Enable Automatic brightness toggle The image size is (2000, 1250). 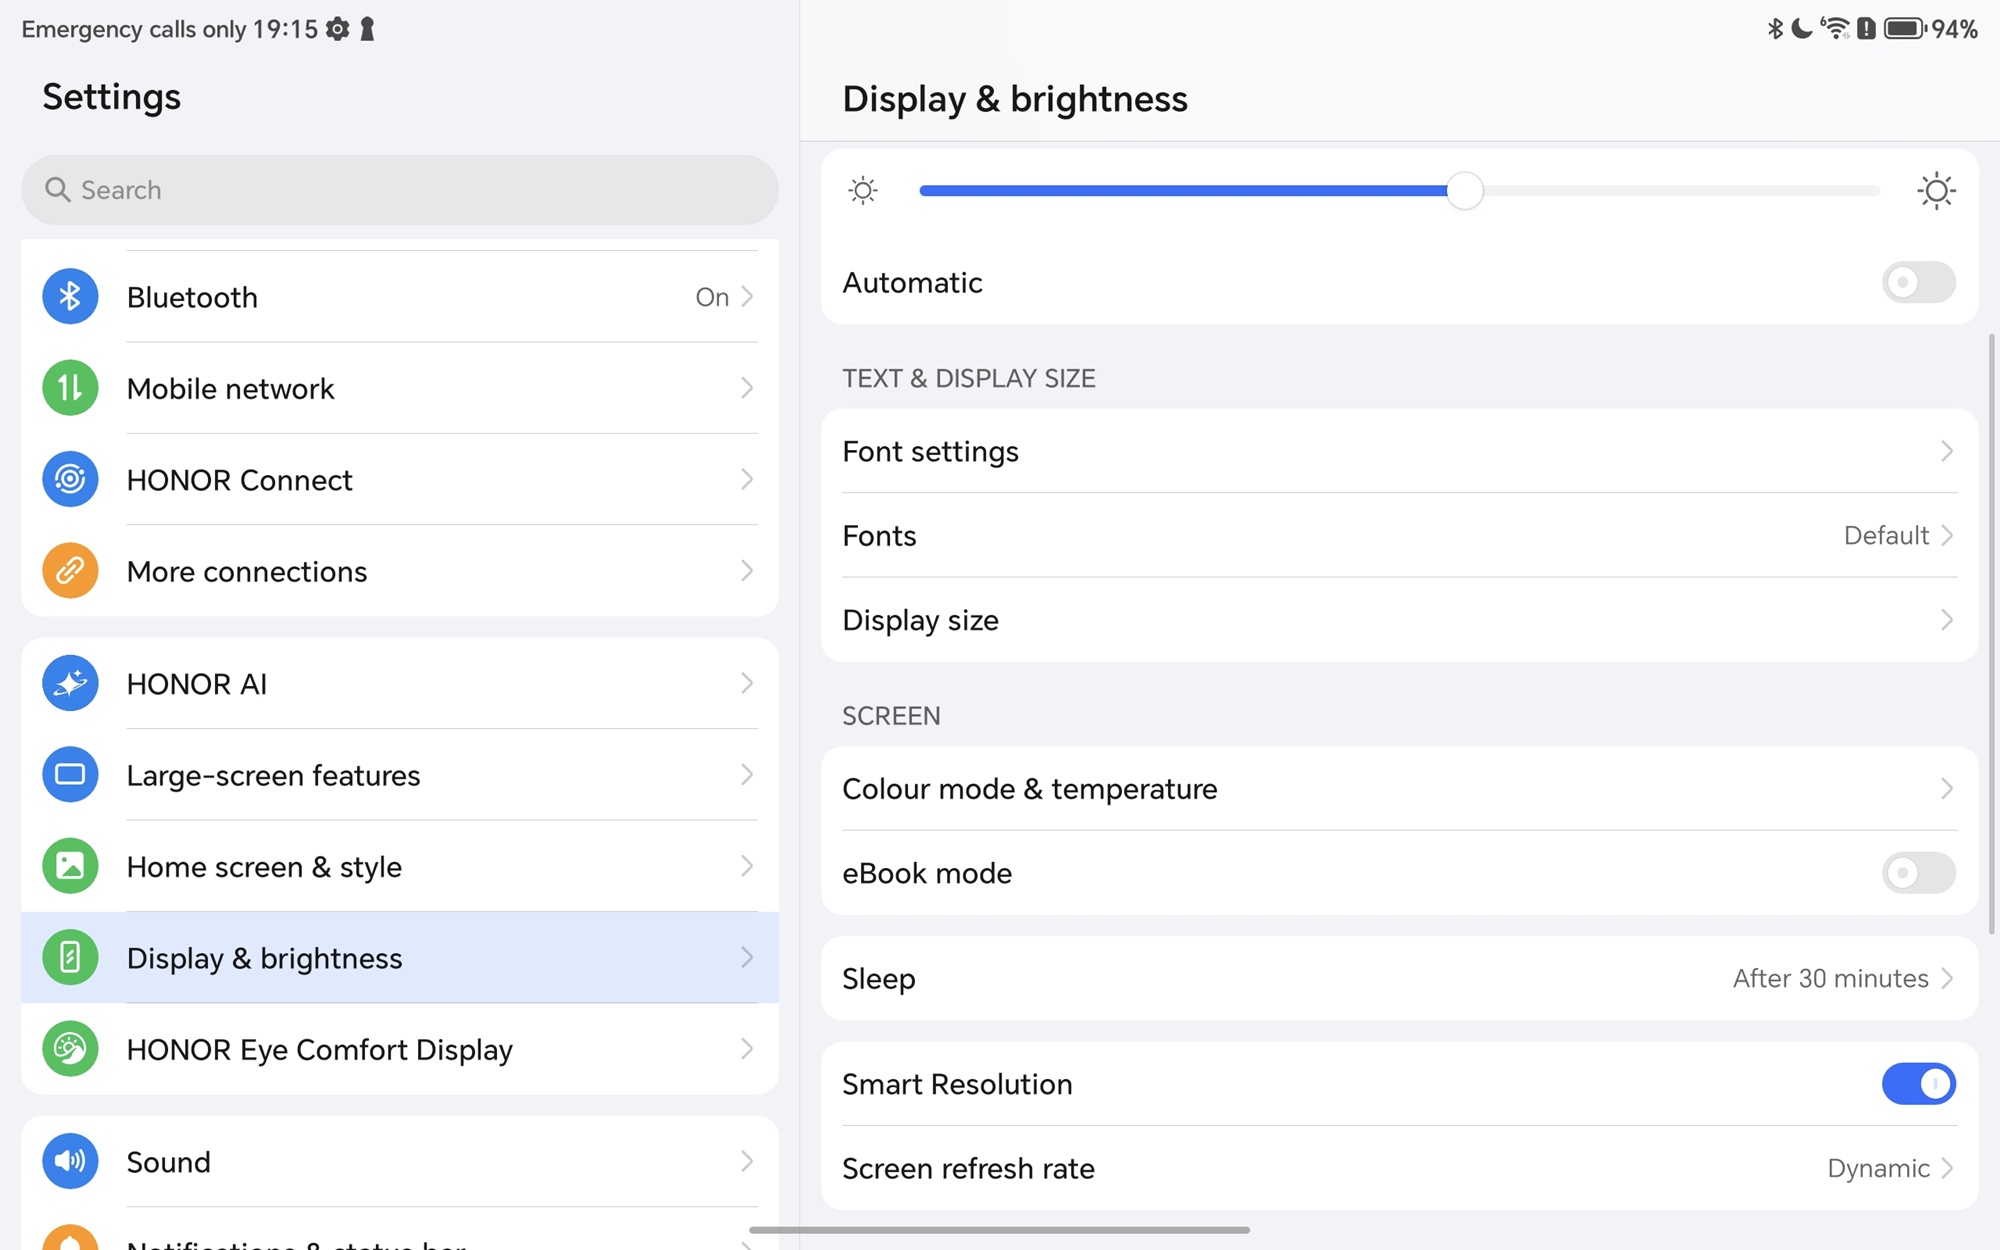(1917, 282)
